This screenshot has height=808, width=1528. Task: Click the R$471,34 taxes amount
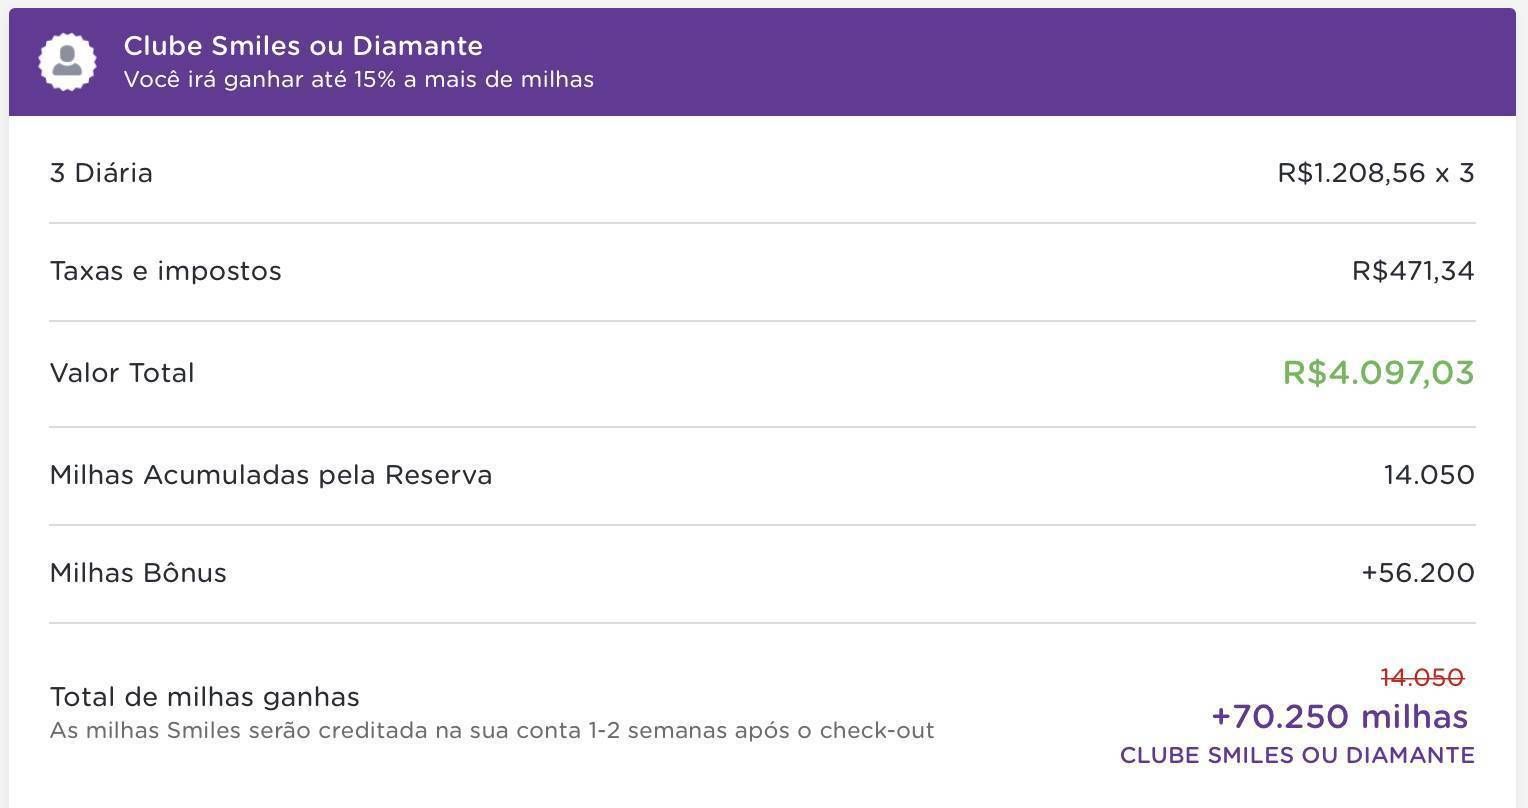(x=1413, y=271)
